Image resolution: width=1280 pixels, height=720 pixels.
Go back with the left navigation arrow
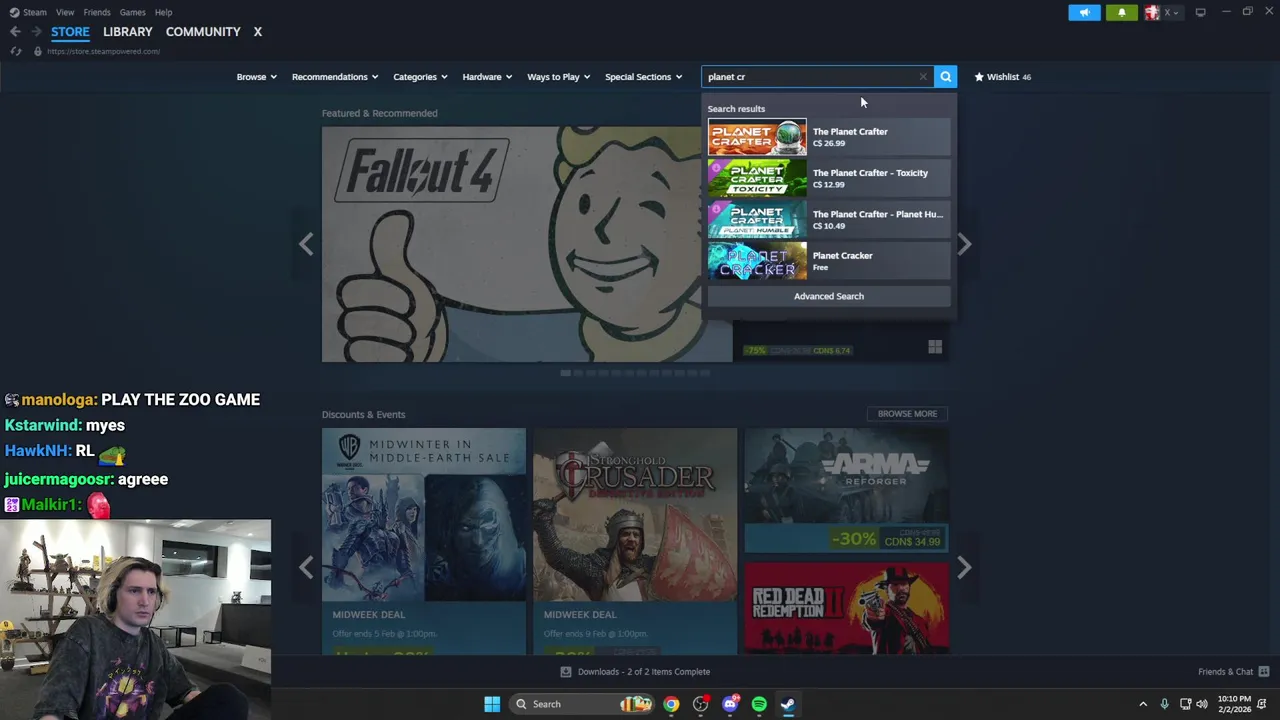15,32
